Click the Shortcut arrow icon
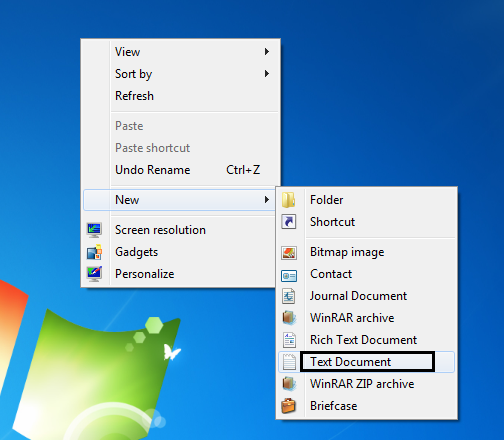The image size is (504, 440). point(289,222)
